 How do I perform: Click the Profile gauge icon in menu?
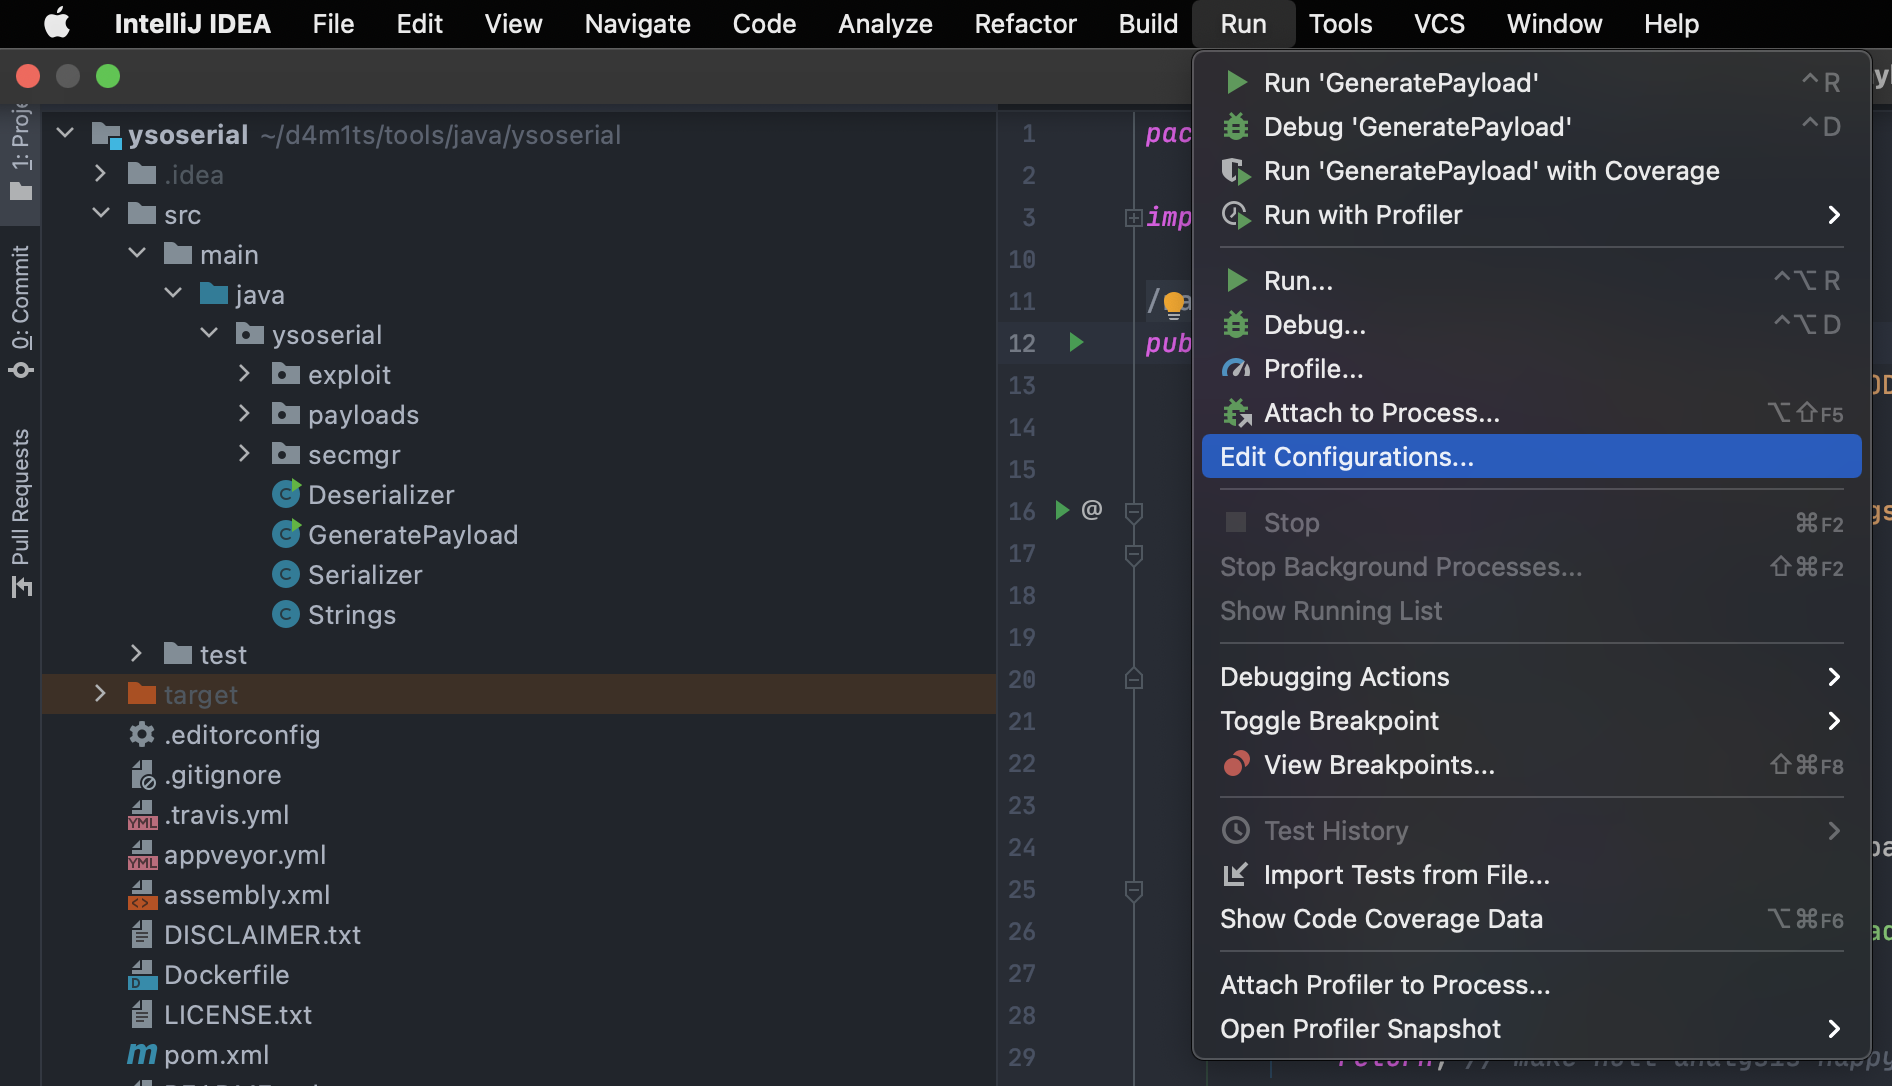(x=1236, y=369)
